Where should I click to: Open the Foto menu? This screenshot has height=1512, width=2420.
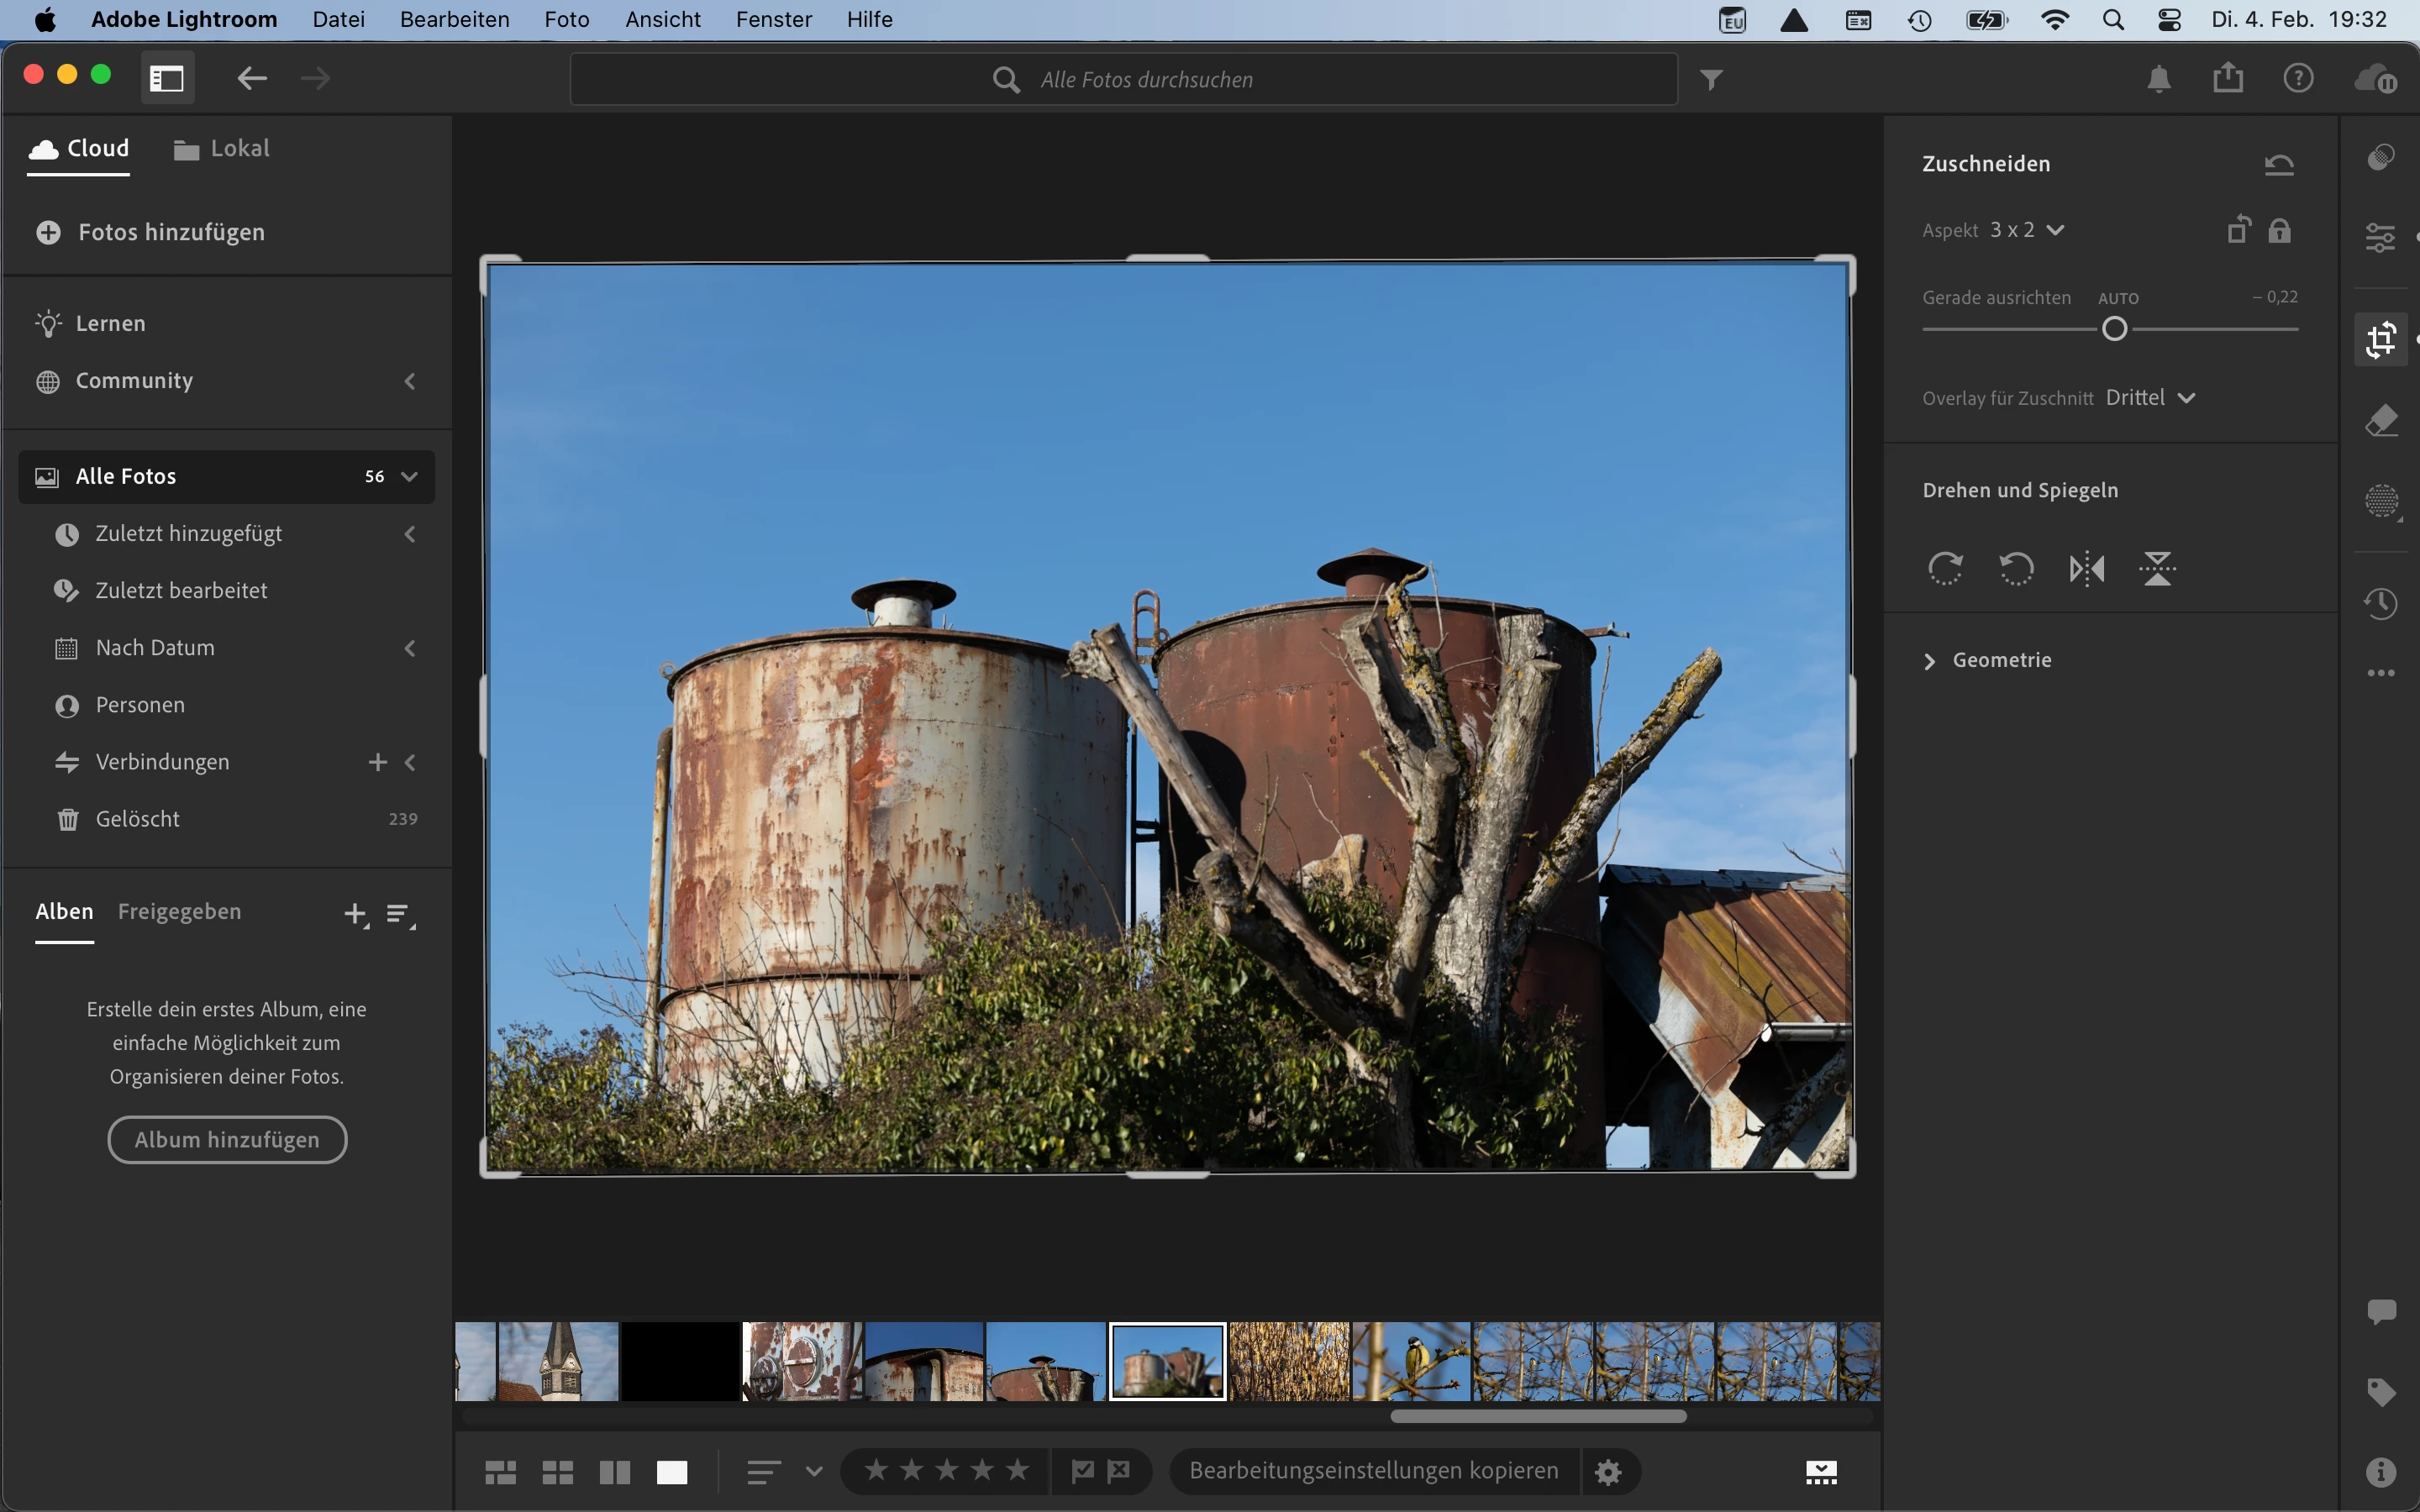click(x=566, y=19)
